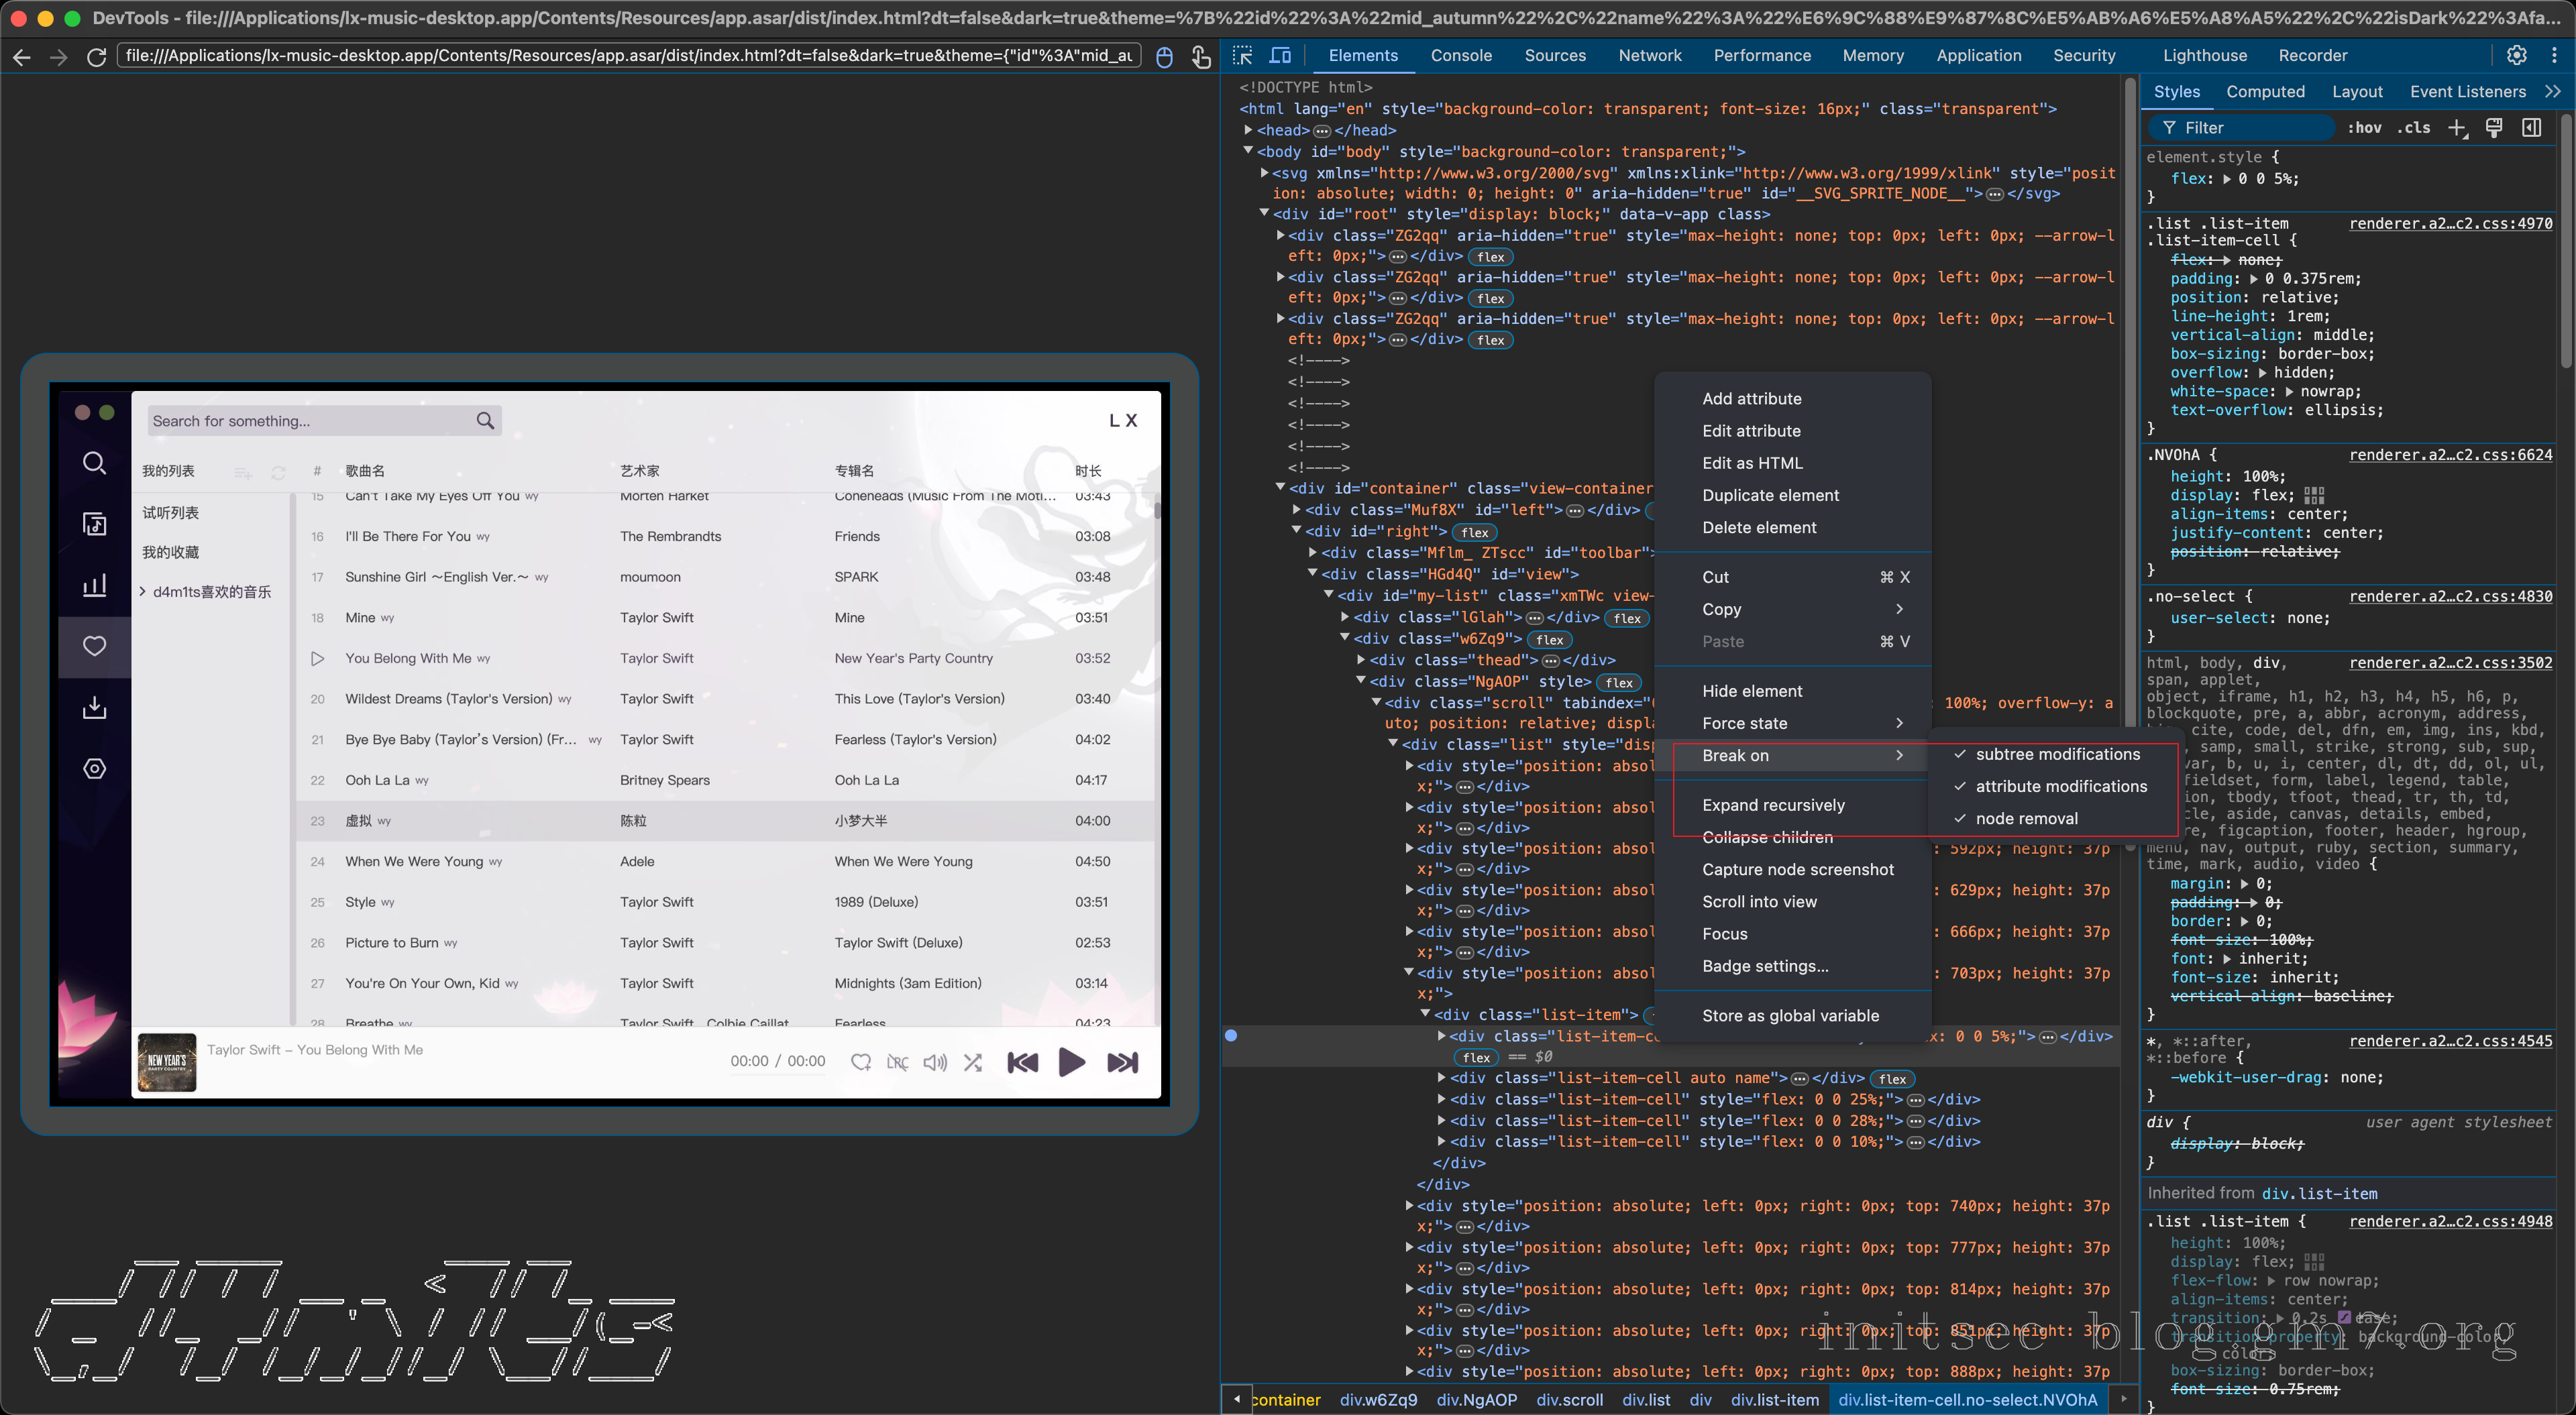Click the new style rule plus icon
Viewport: 2576px width, 1415px height.
point(2456,128)
